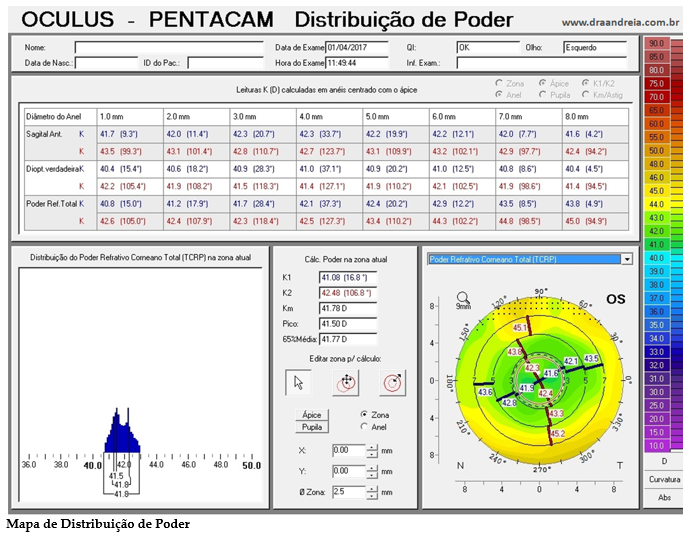Viewport: 685px width, 534px height.
Task: Click cell 42.3 (33.7°) under 4.0 mm
Action: [329, 134]
